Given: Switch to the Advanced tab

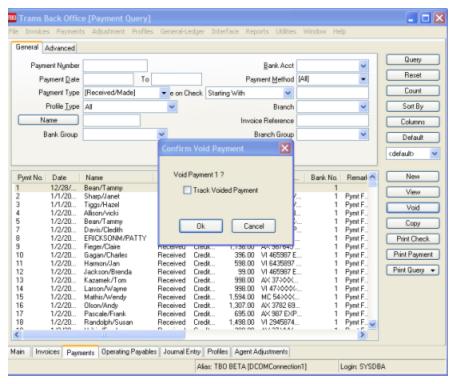Looking at the screenshot, I should click(60, 48).
